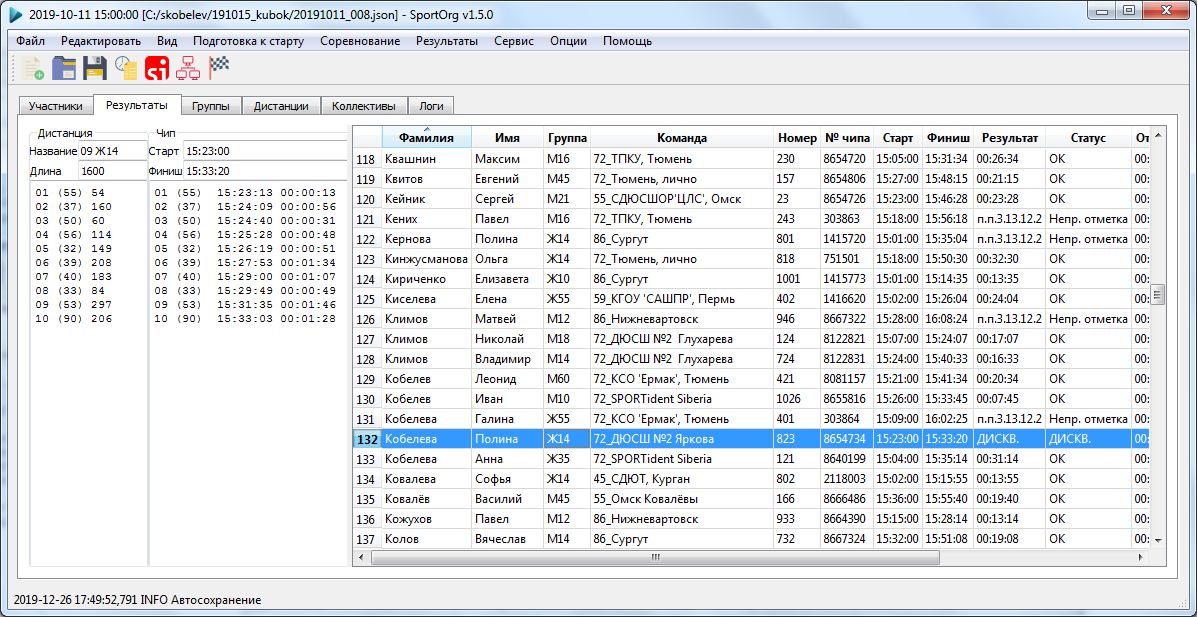Open the Вид menu
The height and width of the screenshot is (617, 1197).
tap(167, 41)
